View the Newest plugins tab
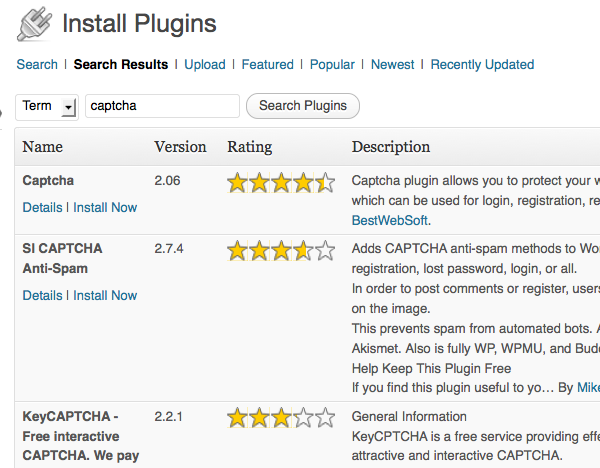Screen dimensions: 600x468 point(392,64)
